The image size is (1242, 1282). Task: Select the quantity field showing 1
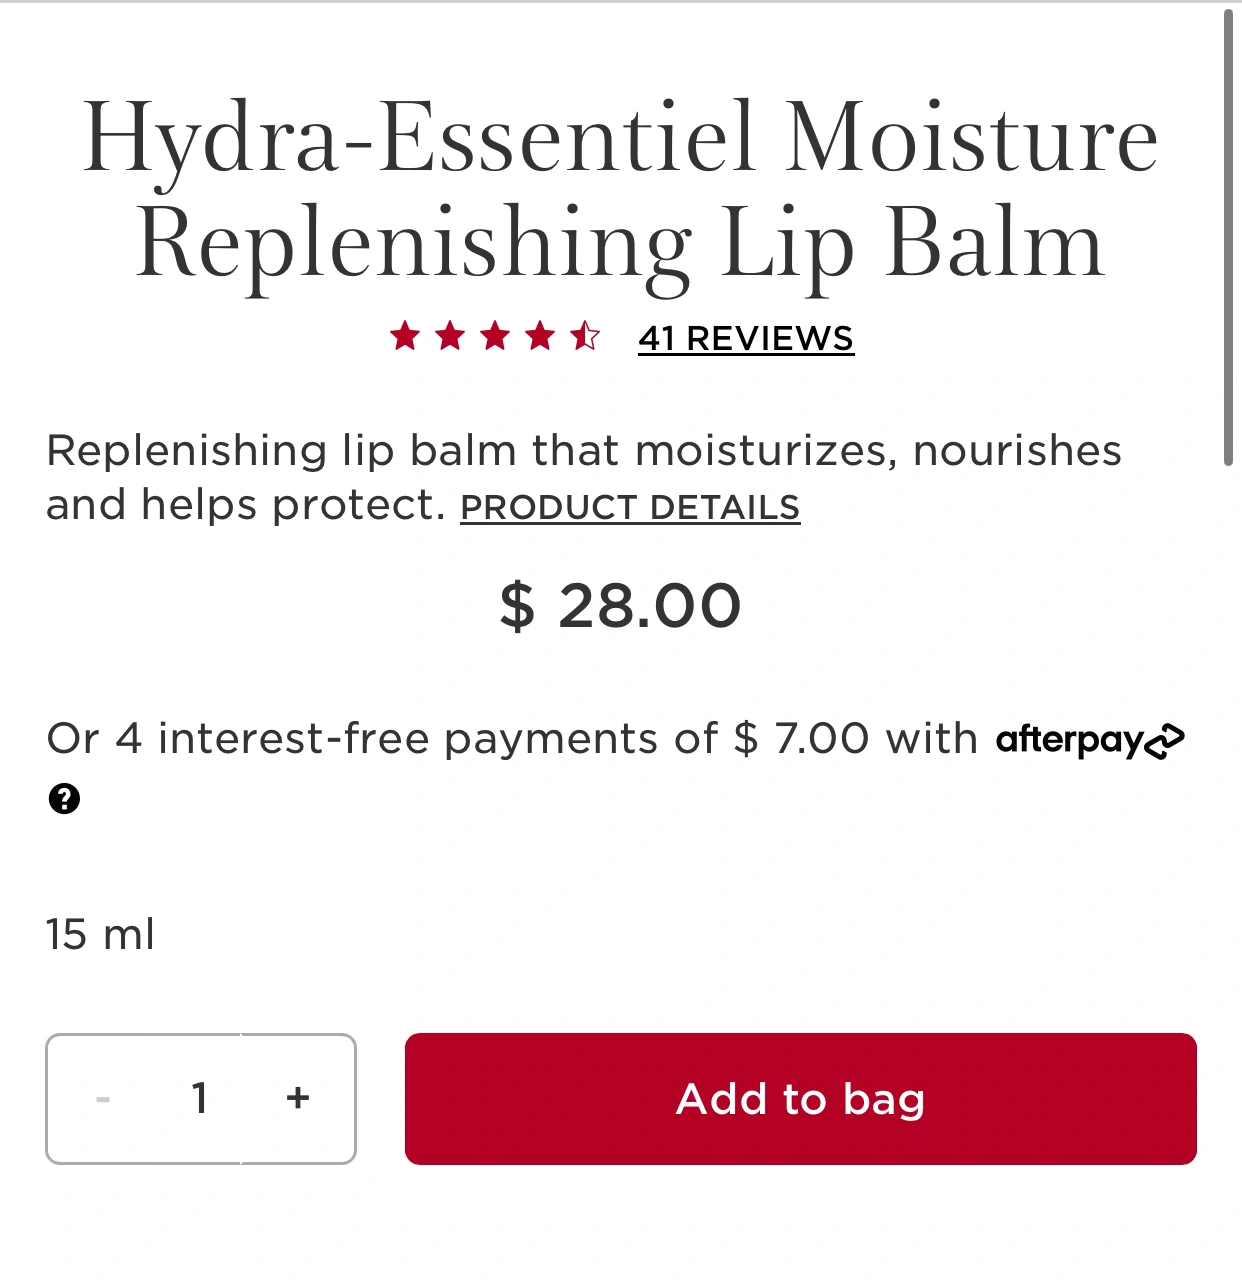point(200,1098)
